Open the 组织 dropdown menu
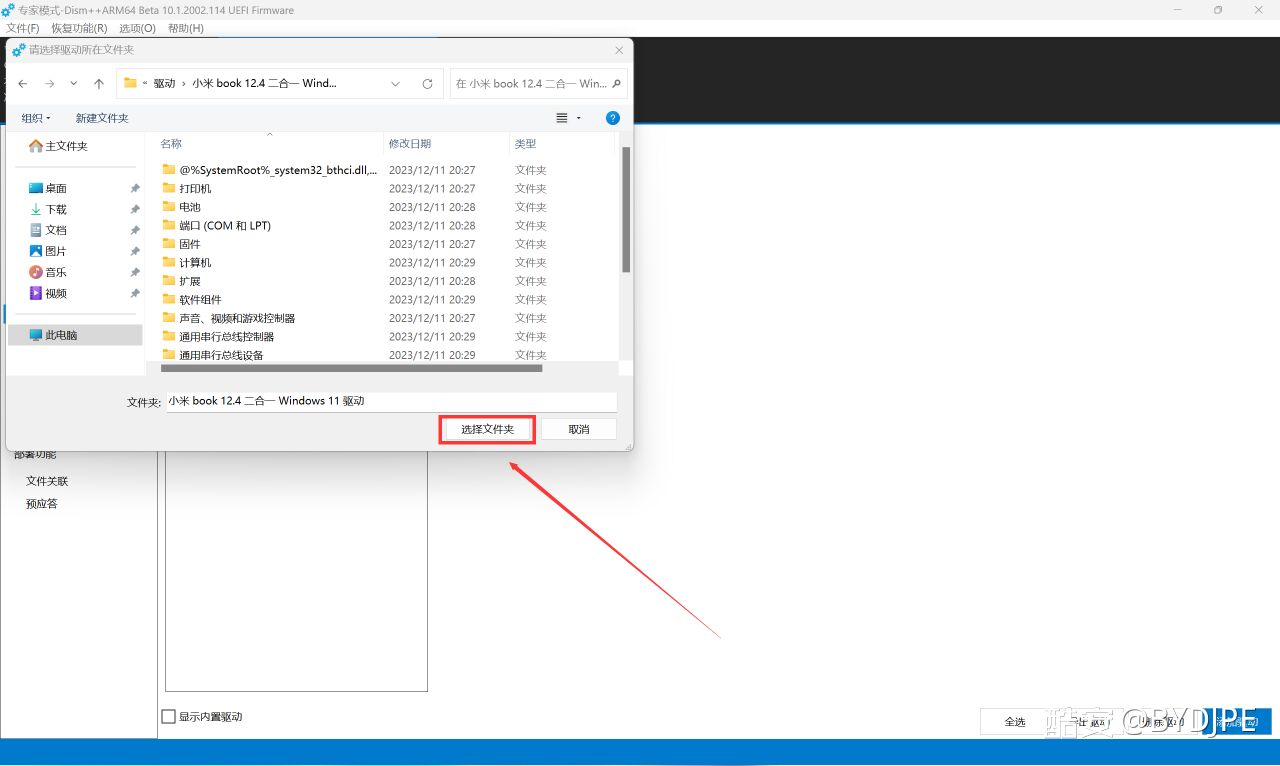 click(36, 118)
